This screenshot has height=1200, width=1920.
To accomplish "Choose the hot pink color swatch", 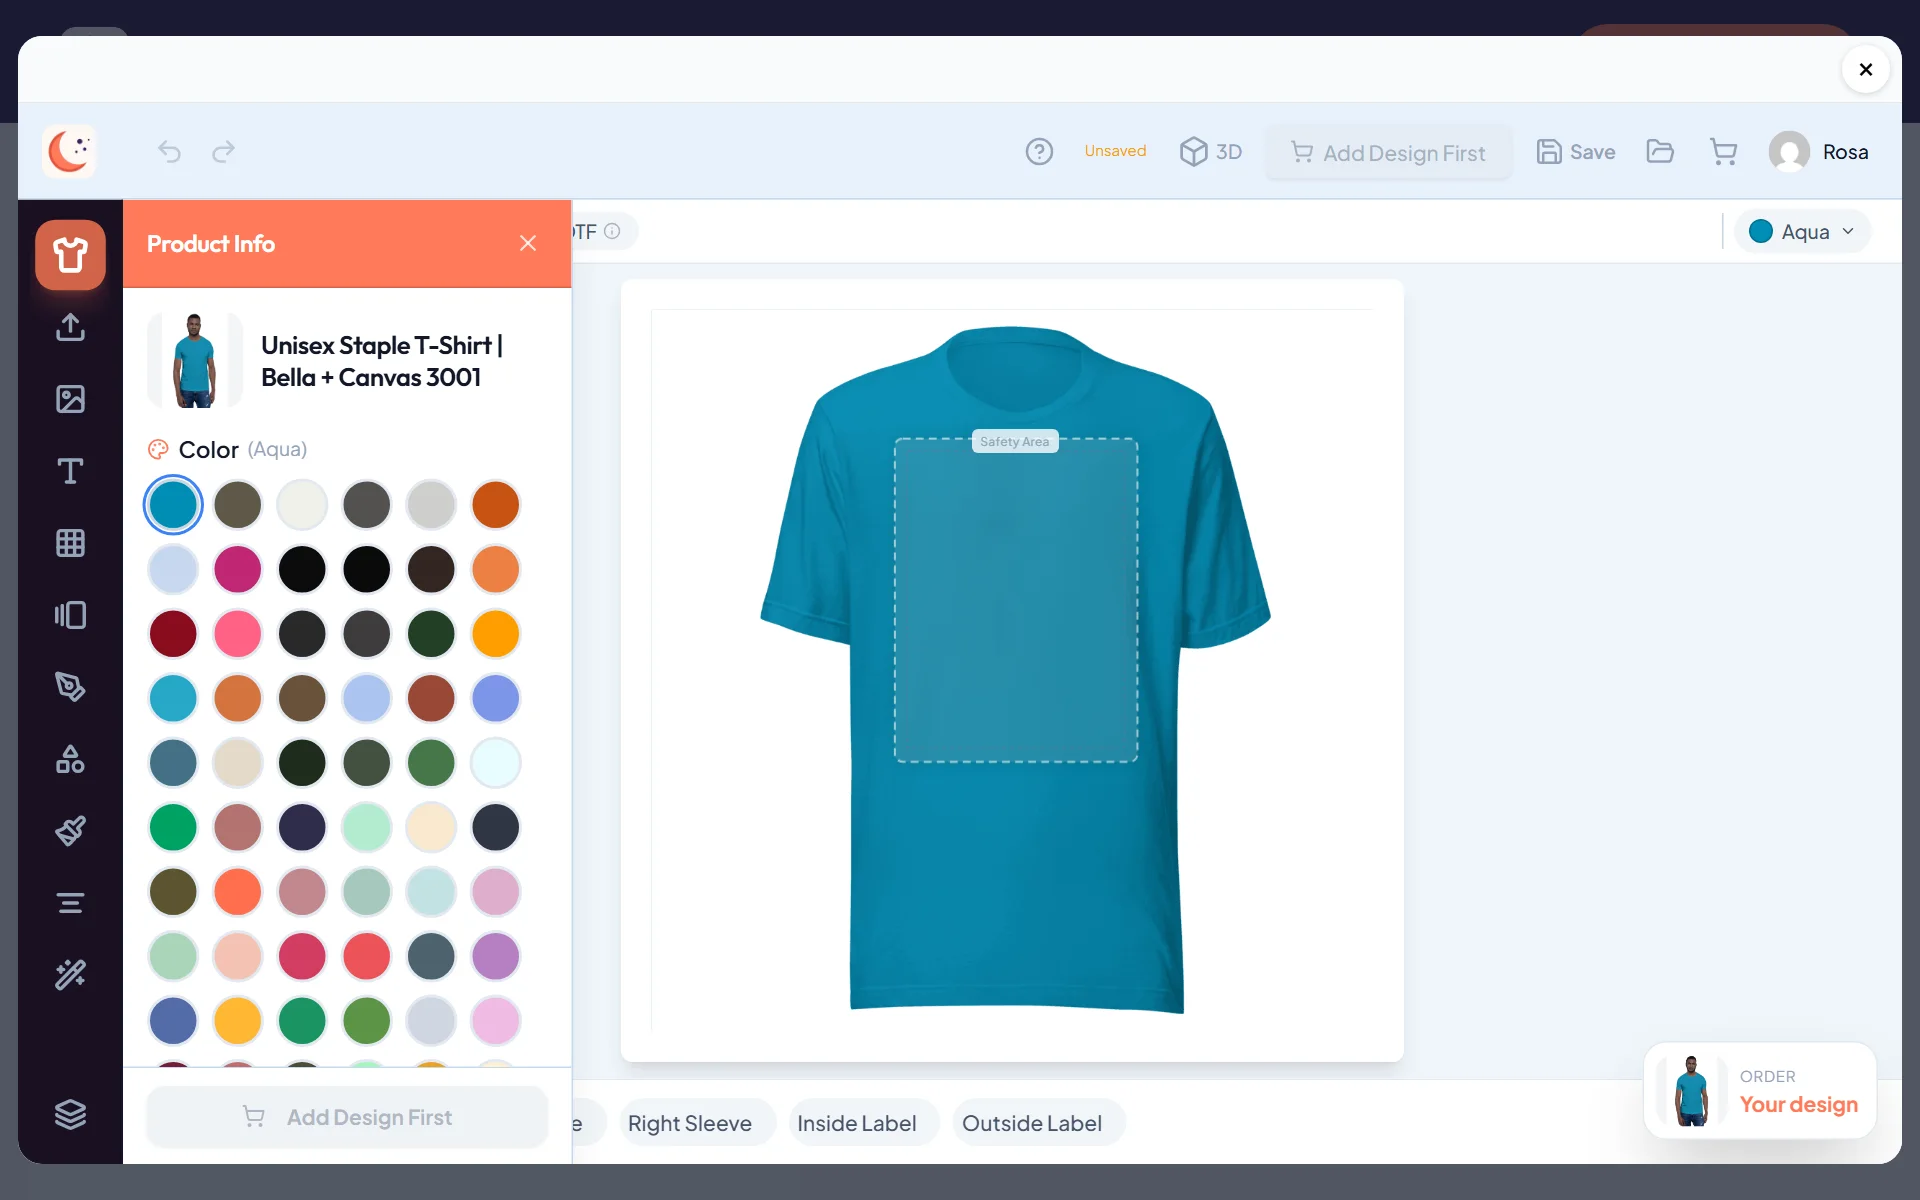I will pos(238,634).
